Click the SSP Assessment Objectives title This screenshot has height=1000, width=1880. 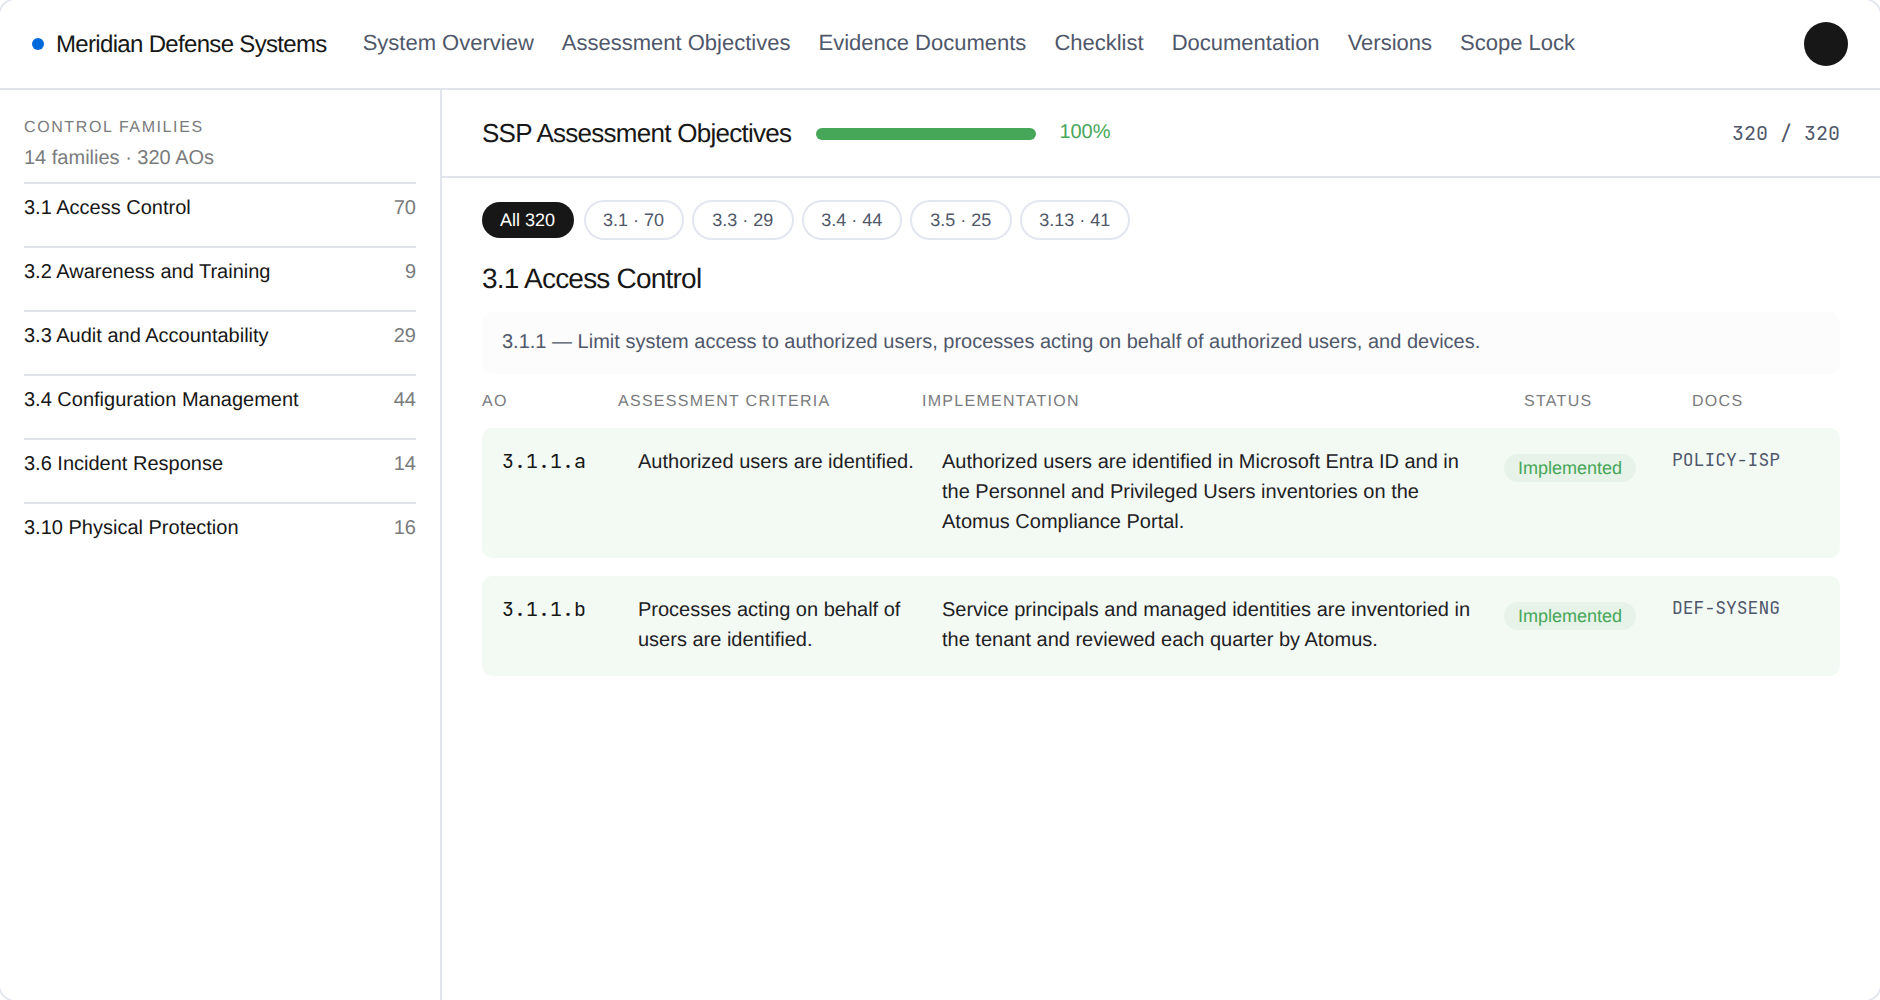[637, 134]
